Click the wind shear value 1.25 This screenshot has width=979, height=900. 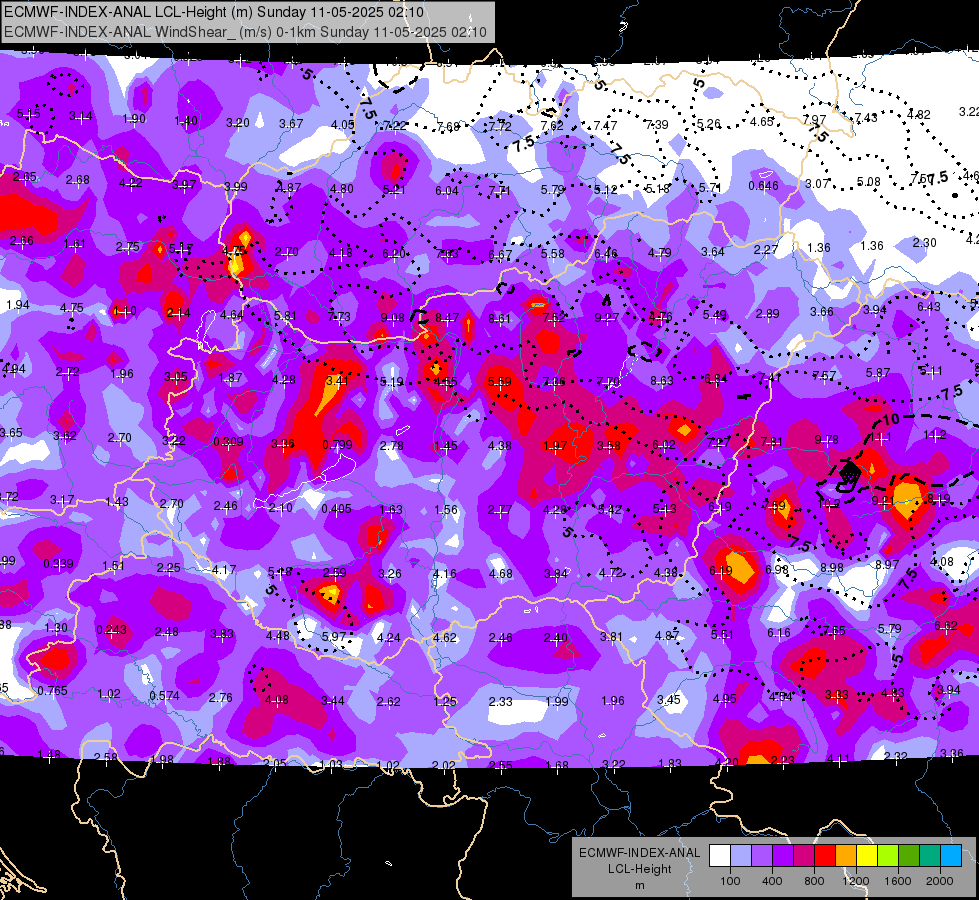pos(445,701)
